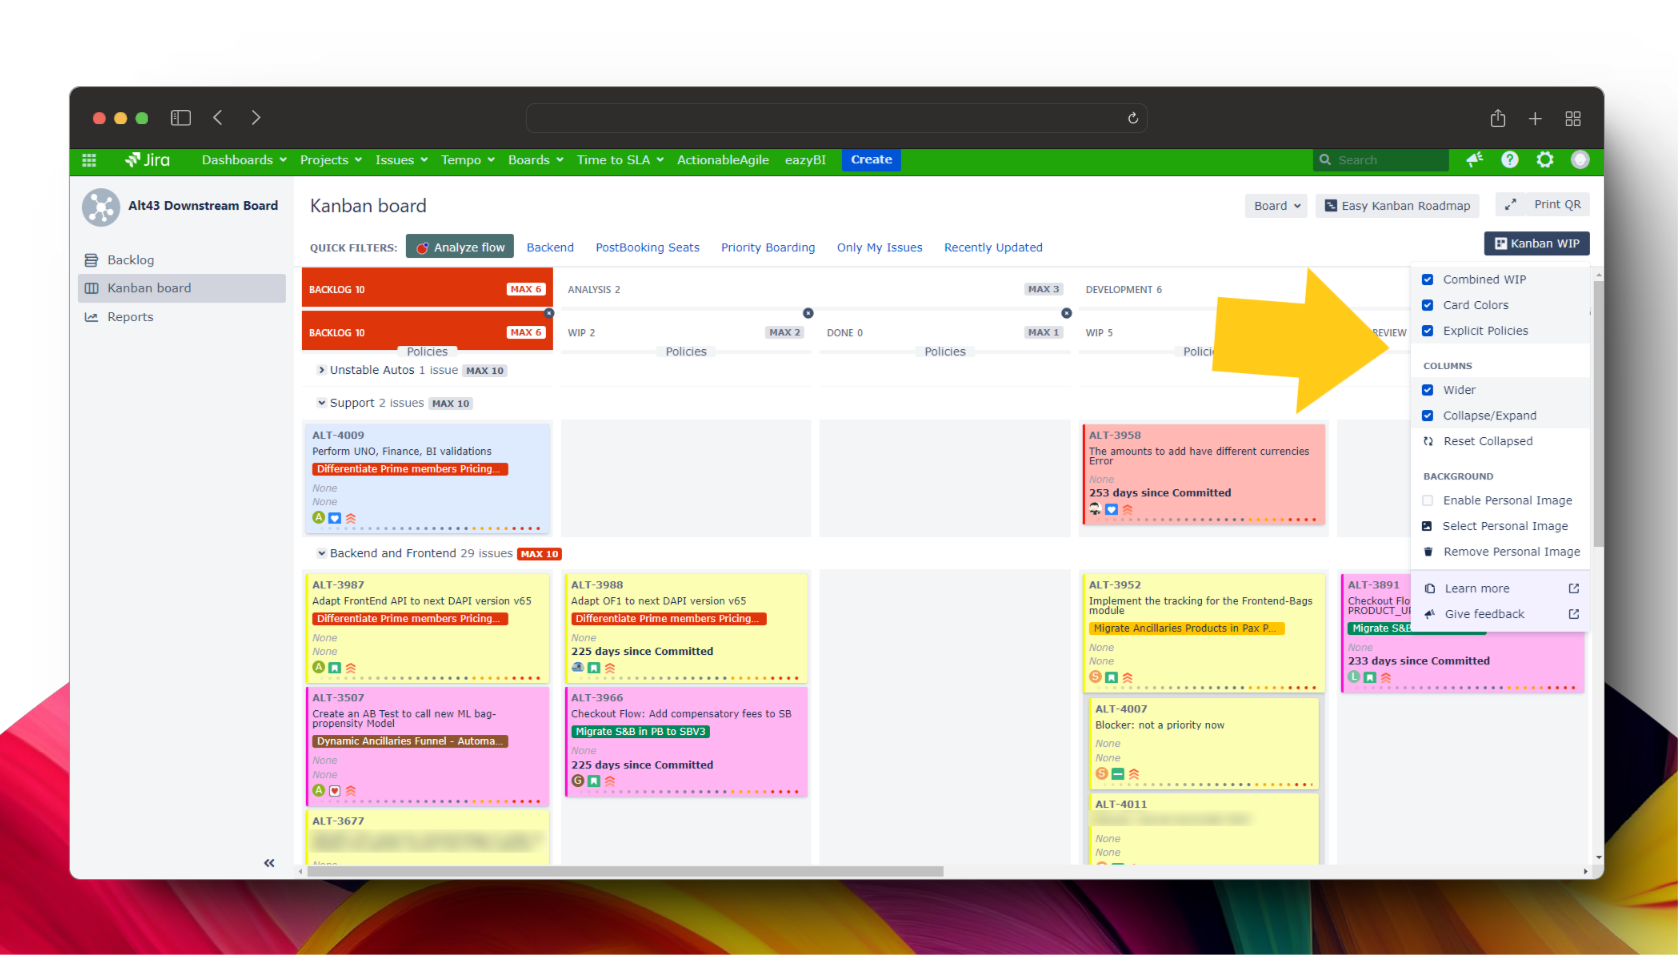Open the user profile avatar menu
1678x955 pixels.
[1580, 160]
